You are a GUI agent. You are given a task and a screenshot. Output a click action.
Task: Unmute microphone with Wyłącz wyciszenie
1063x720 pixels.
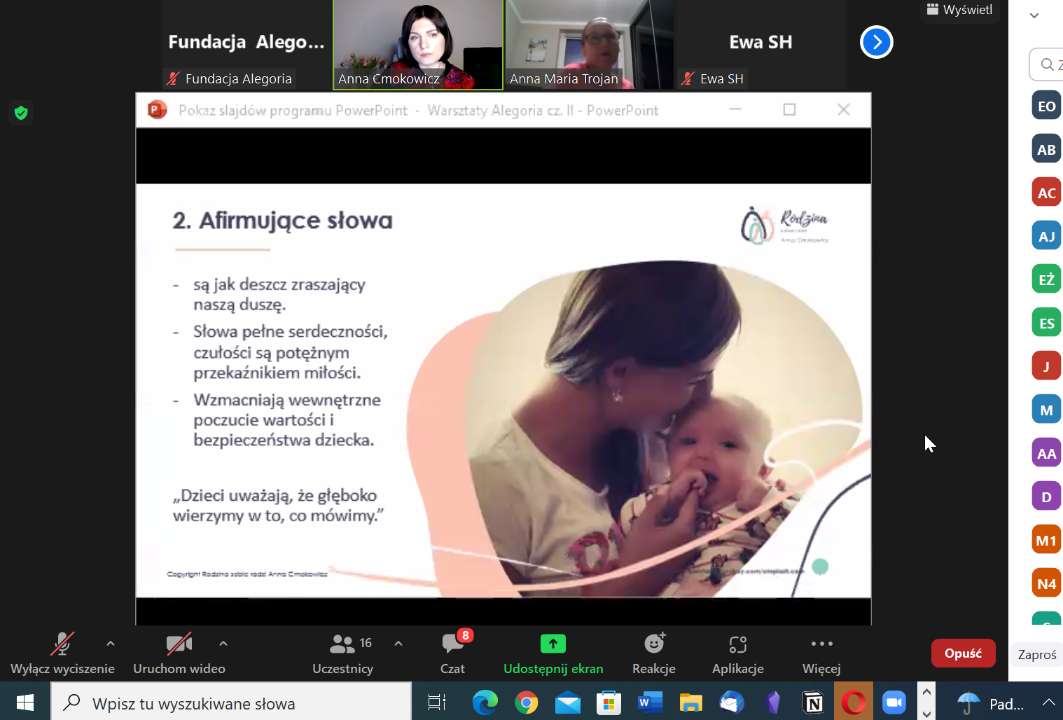(x=62, y=651)
